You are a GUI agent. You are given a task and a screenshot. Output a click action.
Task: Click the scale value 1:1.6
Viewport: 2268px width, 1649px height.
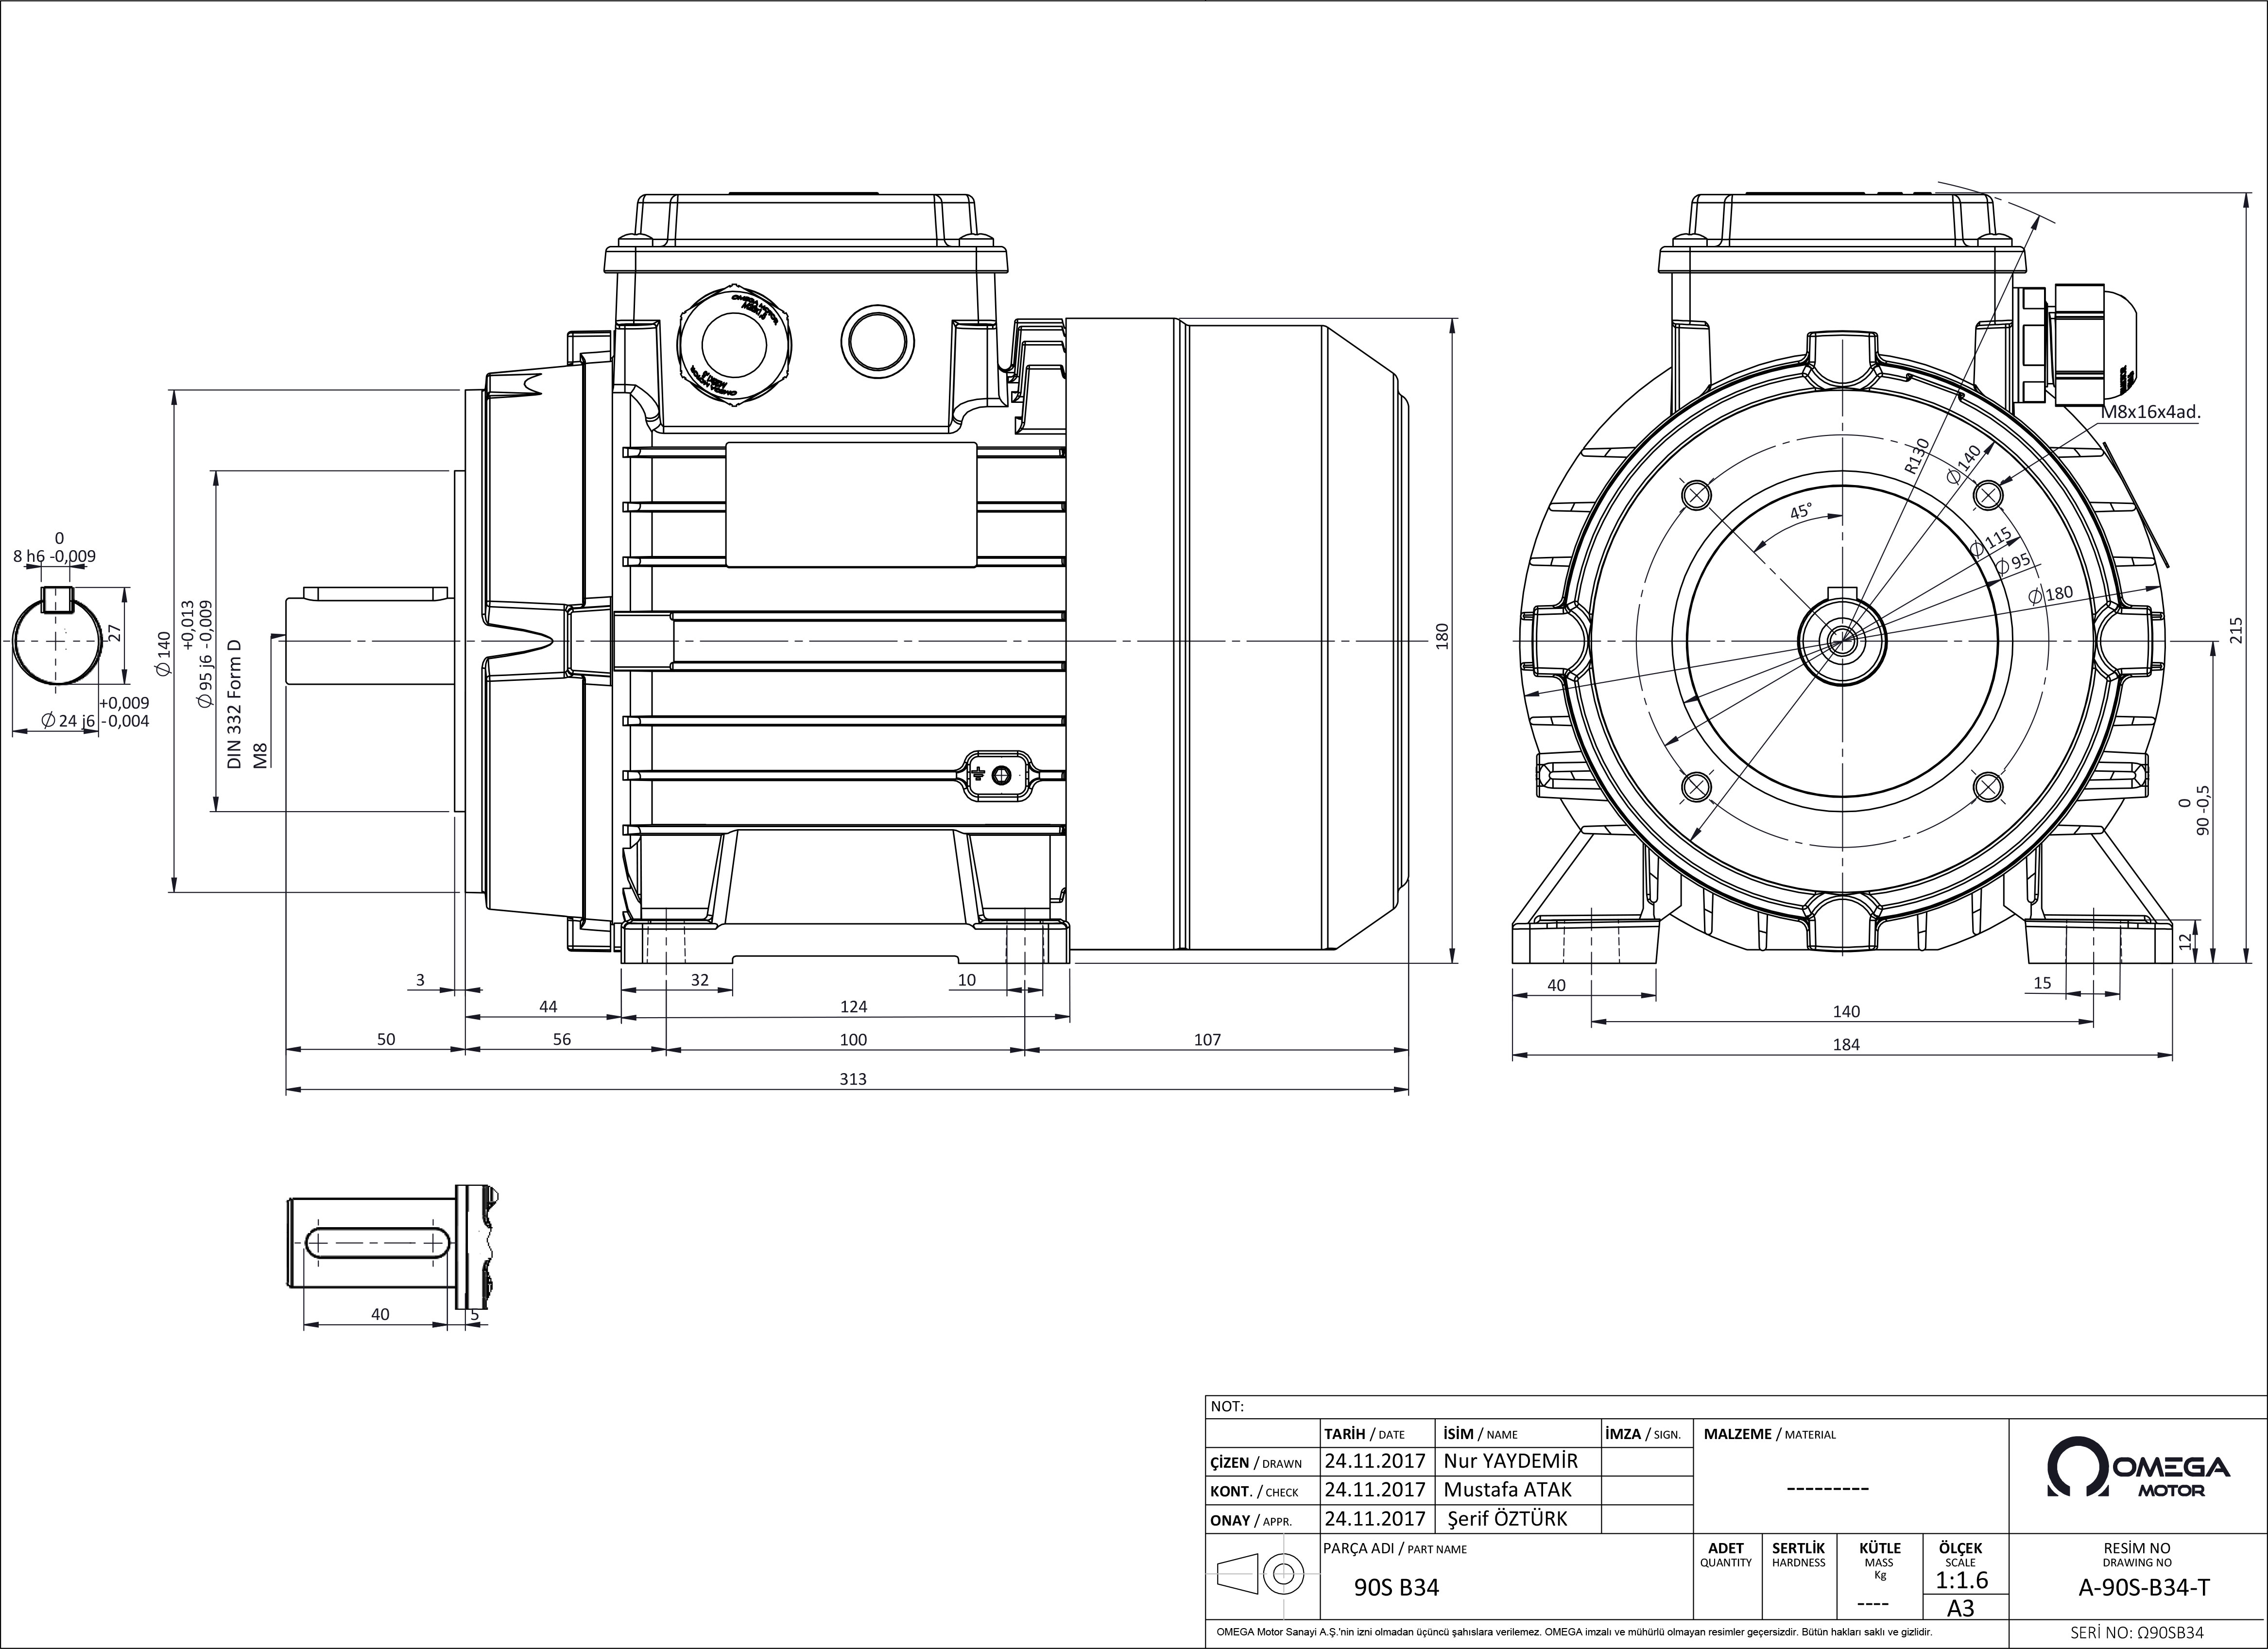coord(1962,1580)
